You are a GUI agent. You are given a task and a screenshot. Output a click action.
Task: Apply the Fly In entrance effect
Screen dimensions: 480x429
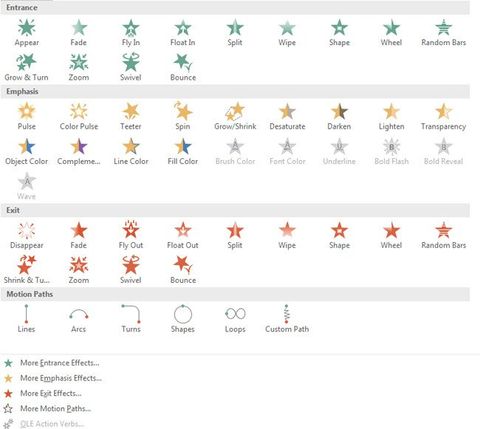point(131,33)
